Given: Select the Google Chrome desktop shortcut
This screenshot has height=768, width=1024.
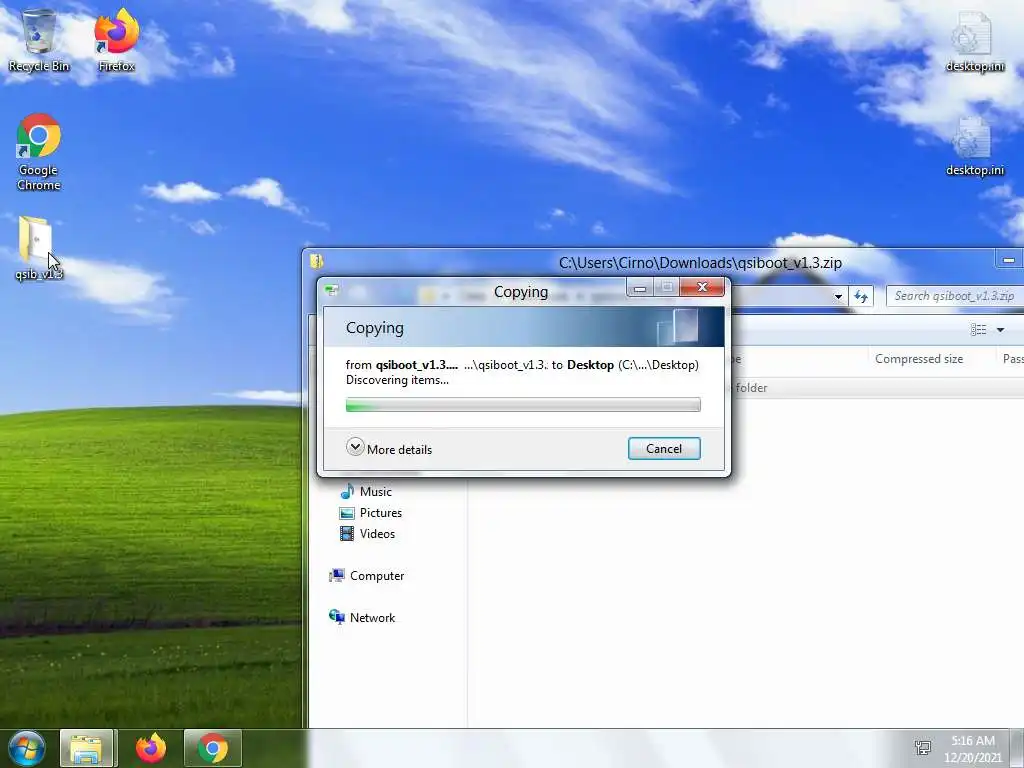Looking at the screenshot, I should coord(39,152).
